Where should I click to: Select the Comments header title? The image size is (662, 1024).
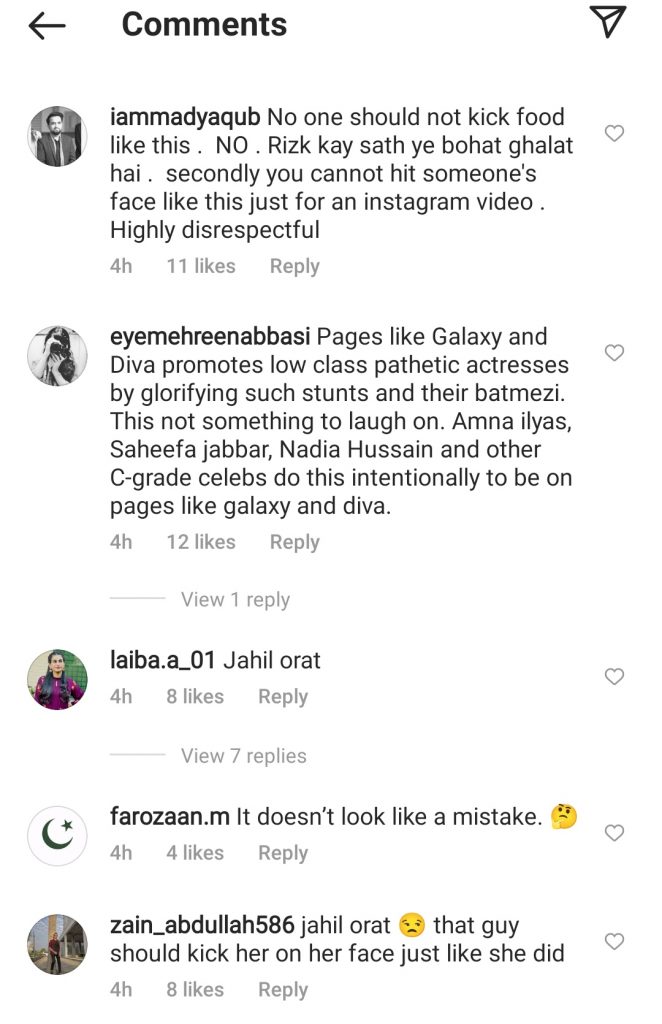coord(203,24)
